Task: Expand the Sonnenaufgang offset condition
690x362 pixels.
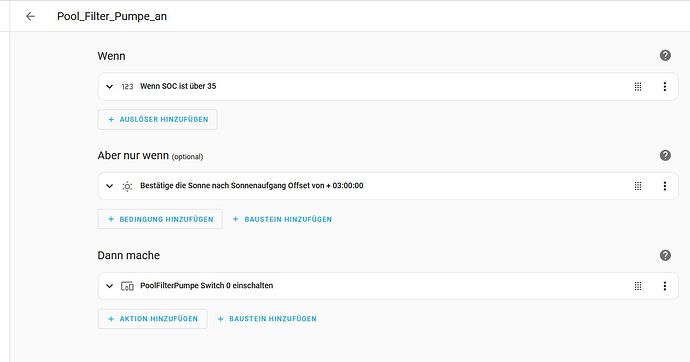Action: click(x=109, y=186)
